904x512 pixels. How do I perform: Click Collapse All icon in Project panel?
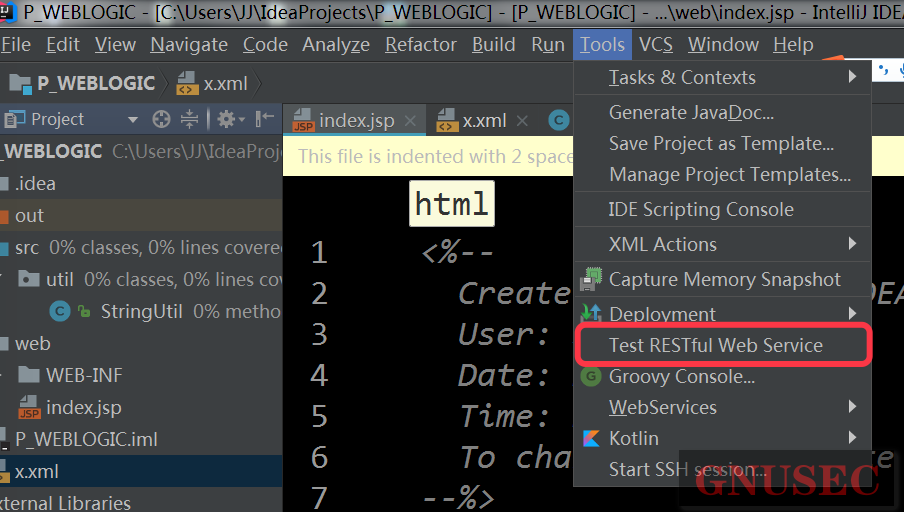(189, 119)
